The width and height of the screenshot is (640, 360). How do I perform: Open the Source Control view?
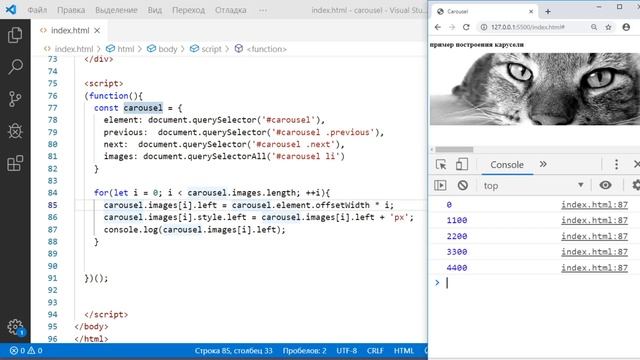(x=15, y=99)
